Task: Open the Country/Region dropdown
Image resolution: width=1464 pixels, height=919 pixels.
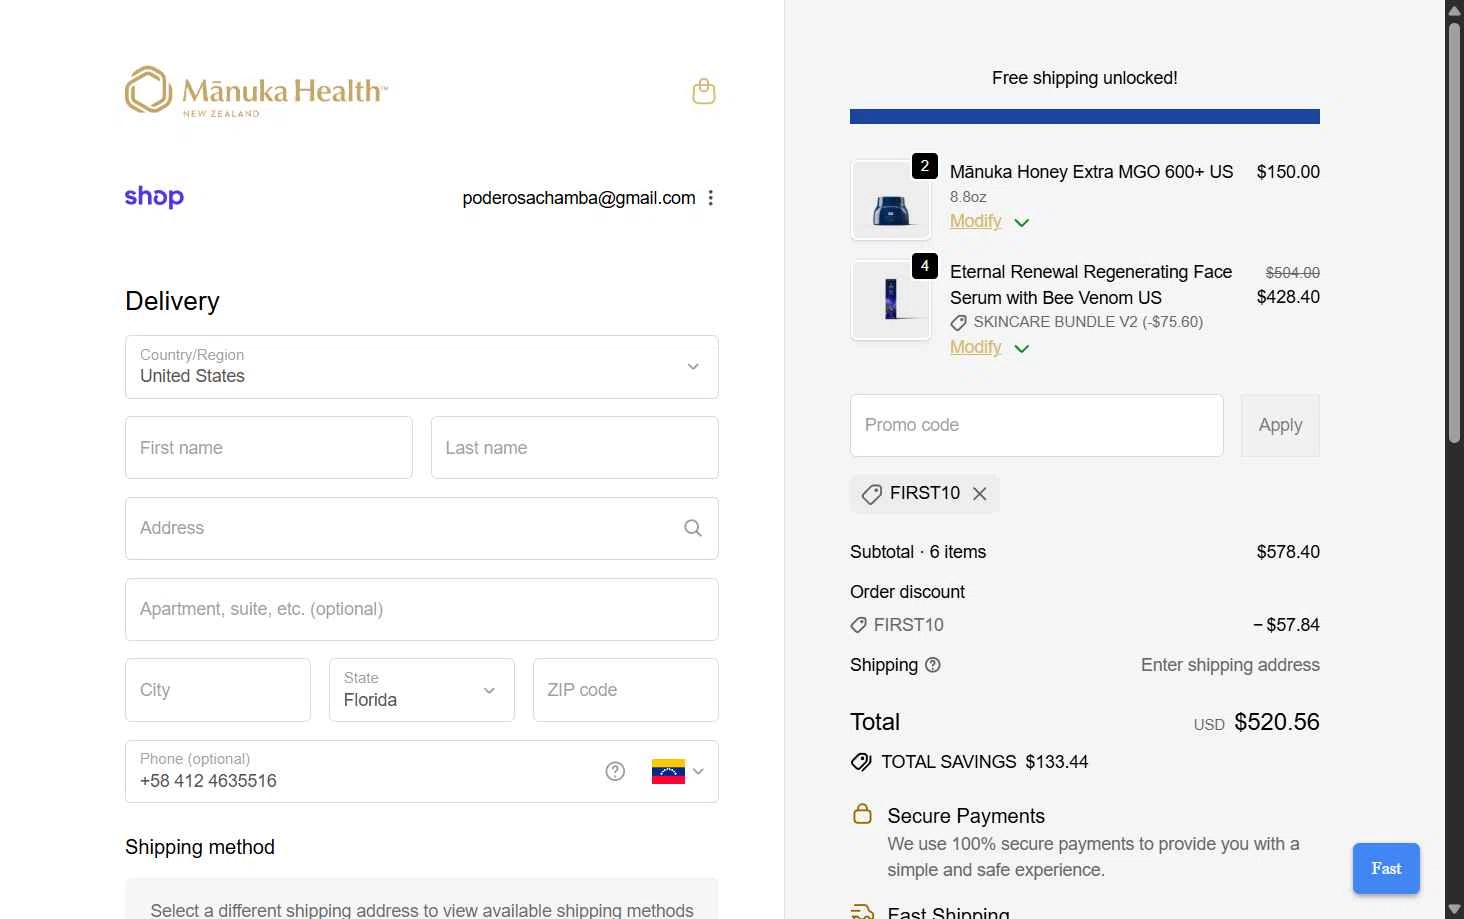Action: coord(422,367)
